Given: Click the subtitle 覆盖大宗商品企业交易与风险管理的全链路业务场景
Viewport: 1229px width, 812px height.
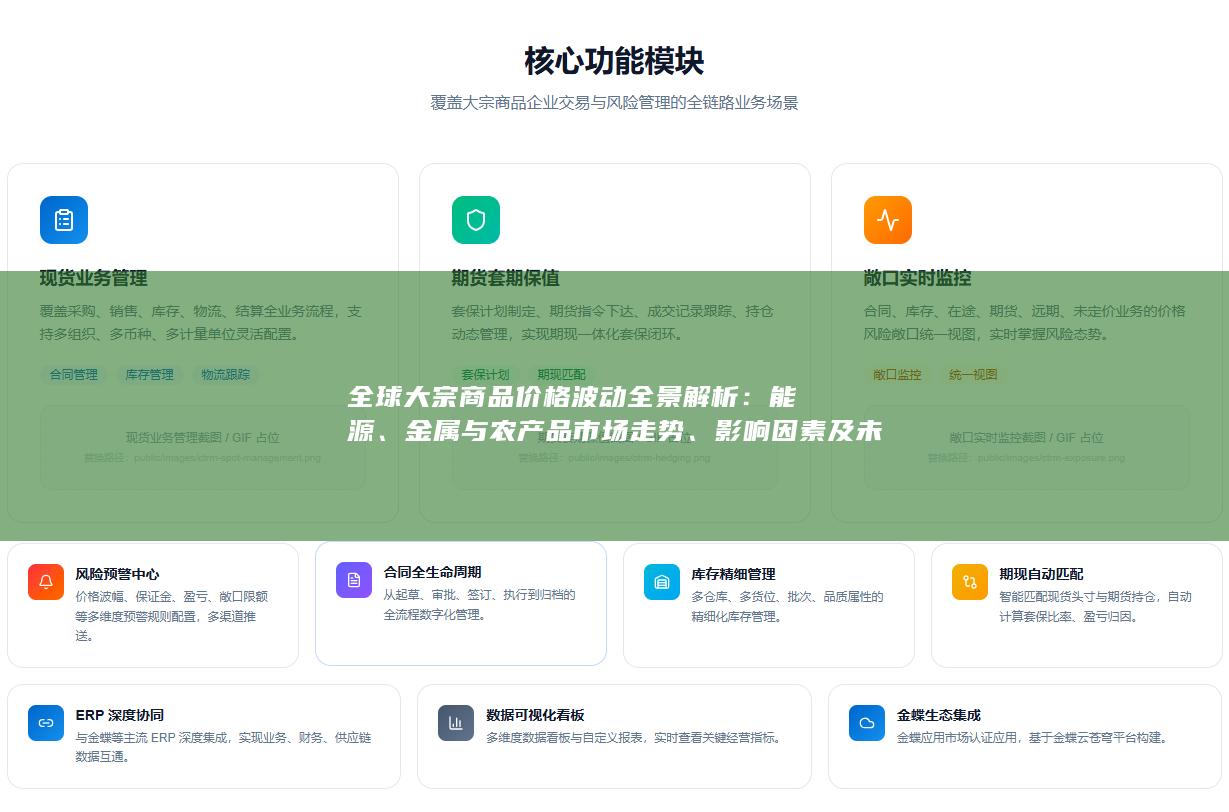Looking at the screenshot, I should pyautogui.click(x=614, y=103).
